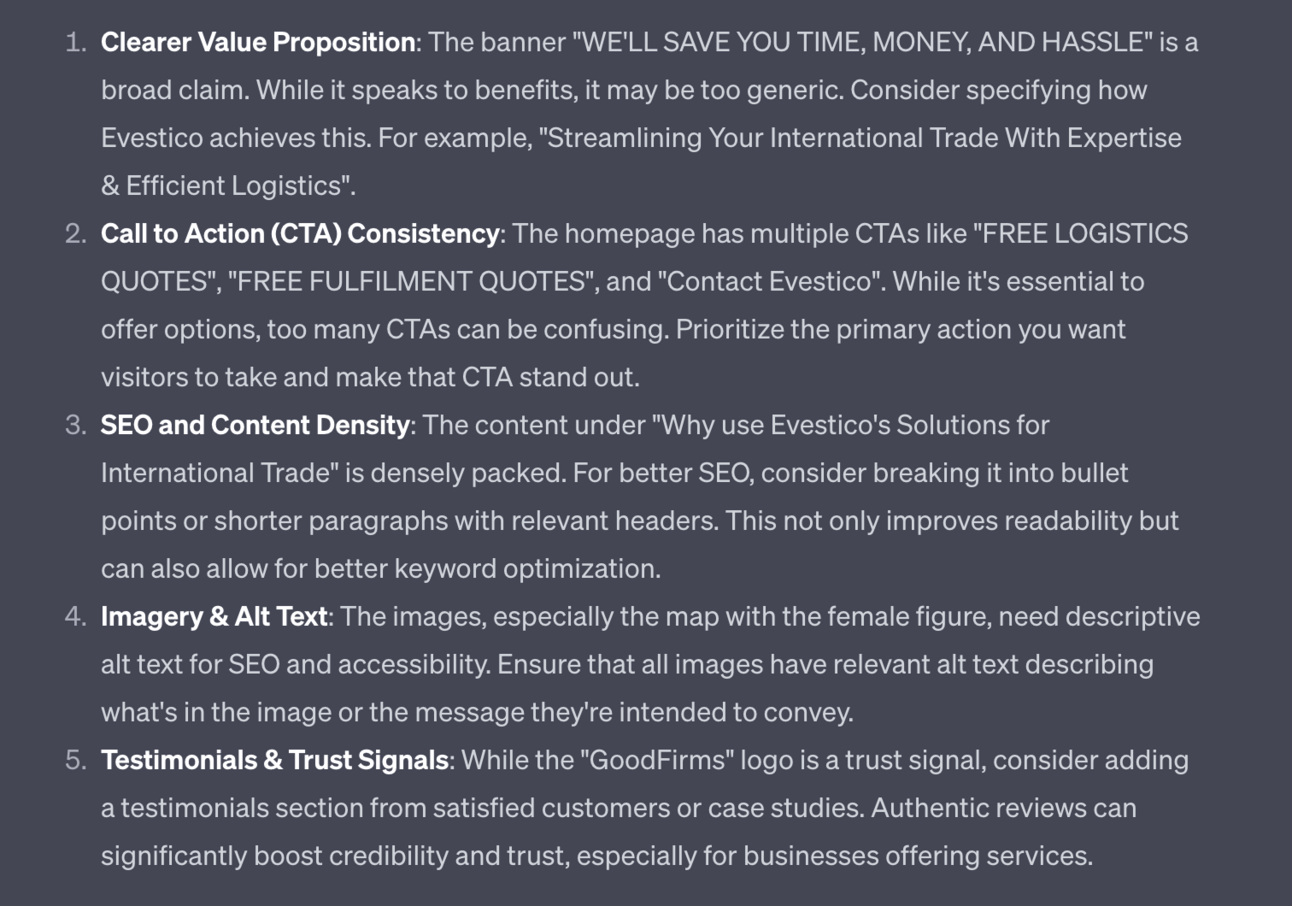
Task: Click the "Clearer Value Proposition" bold heading
Action: (x=258, y=42)
